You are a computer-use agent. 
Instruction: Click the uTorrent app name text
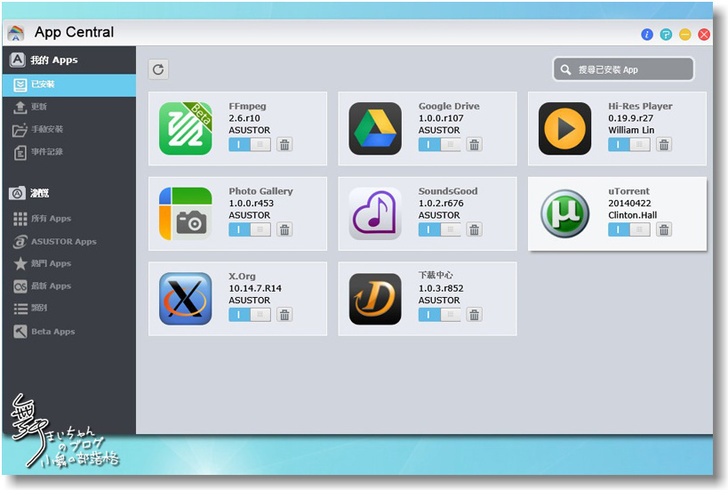coord(629,191)
